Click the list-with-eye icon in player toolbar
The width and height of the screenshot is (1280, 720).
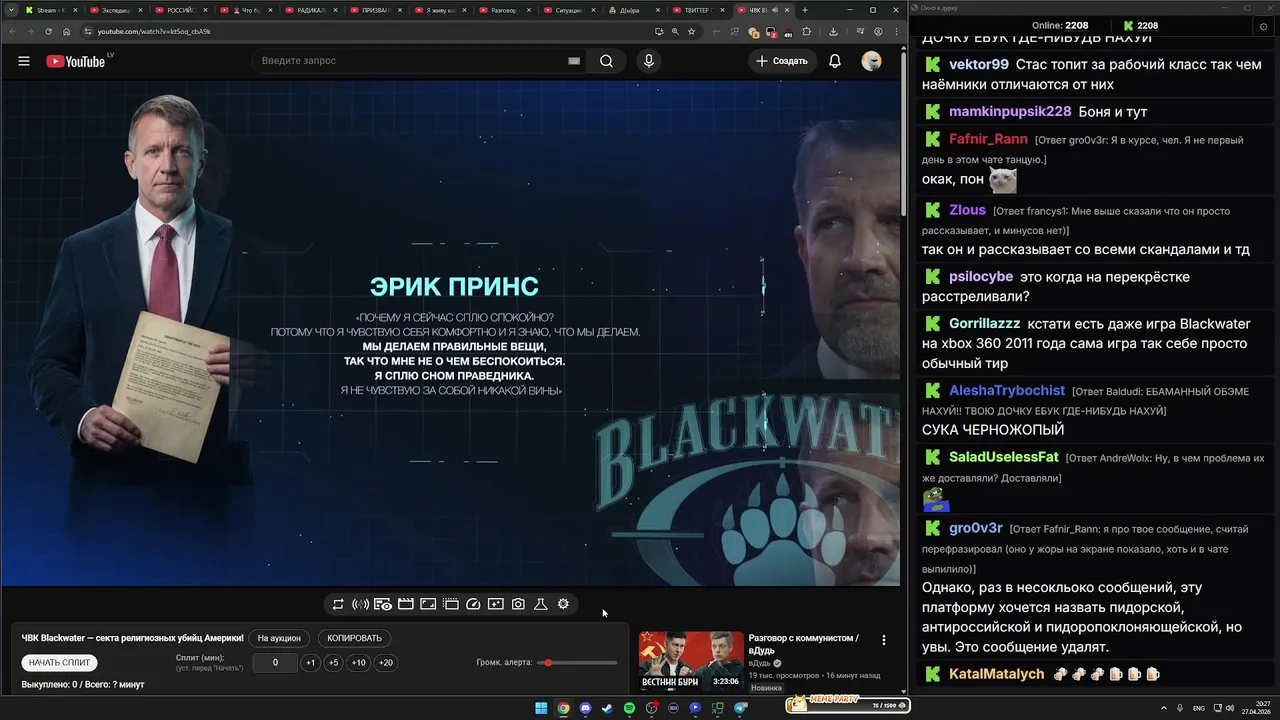[x=383, y=604]
